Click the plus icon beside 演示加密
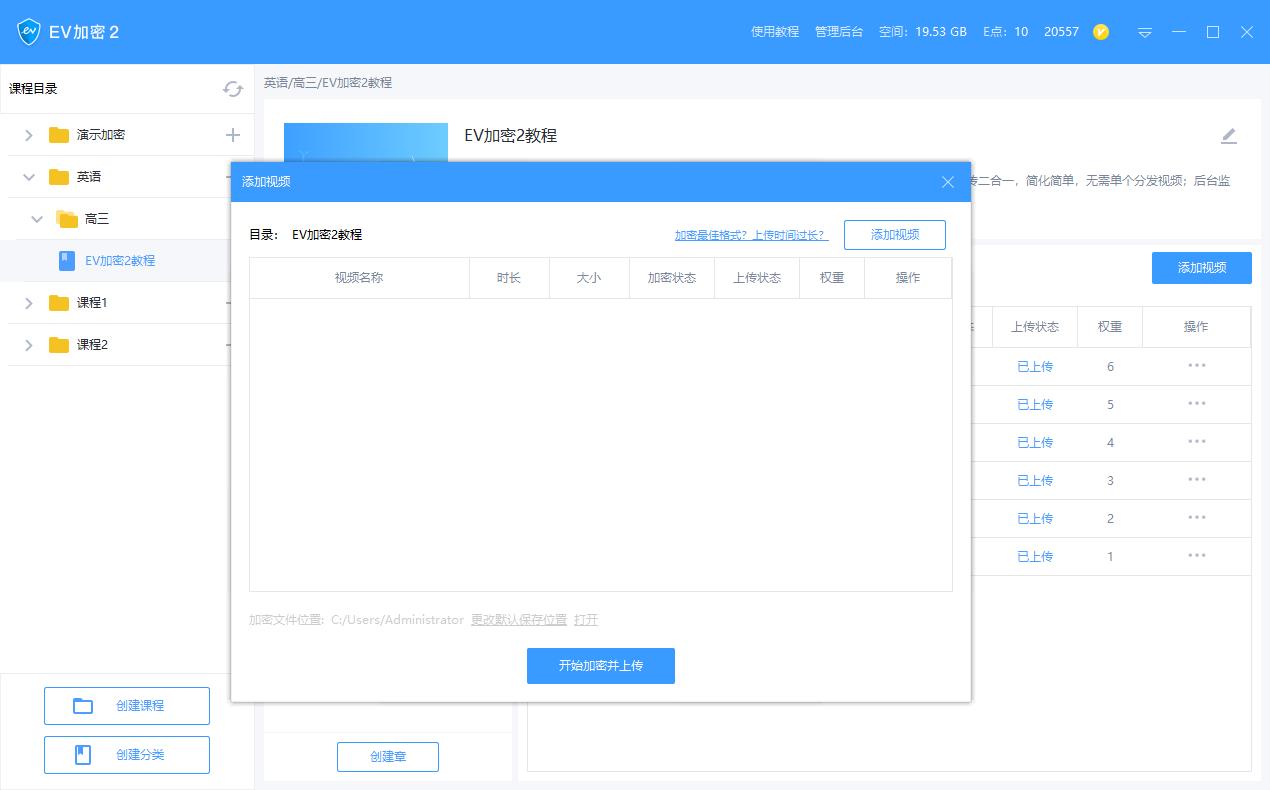Image resolution: width=1270 pixels, height=790 pixels. click(x=233, y=134)
